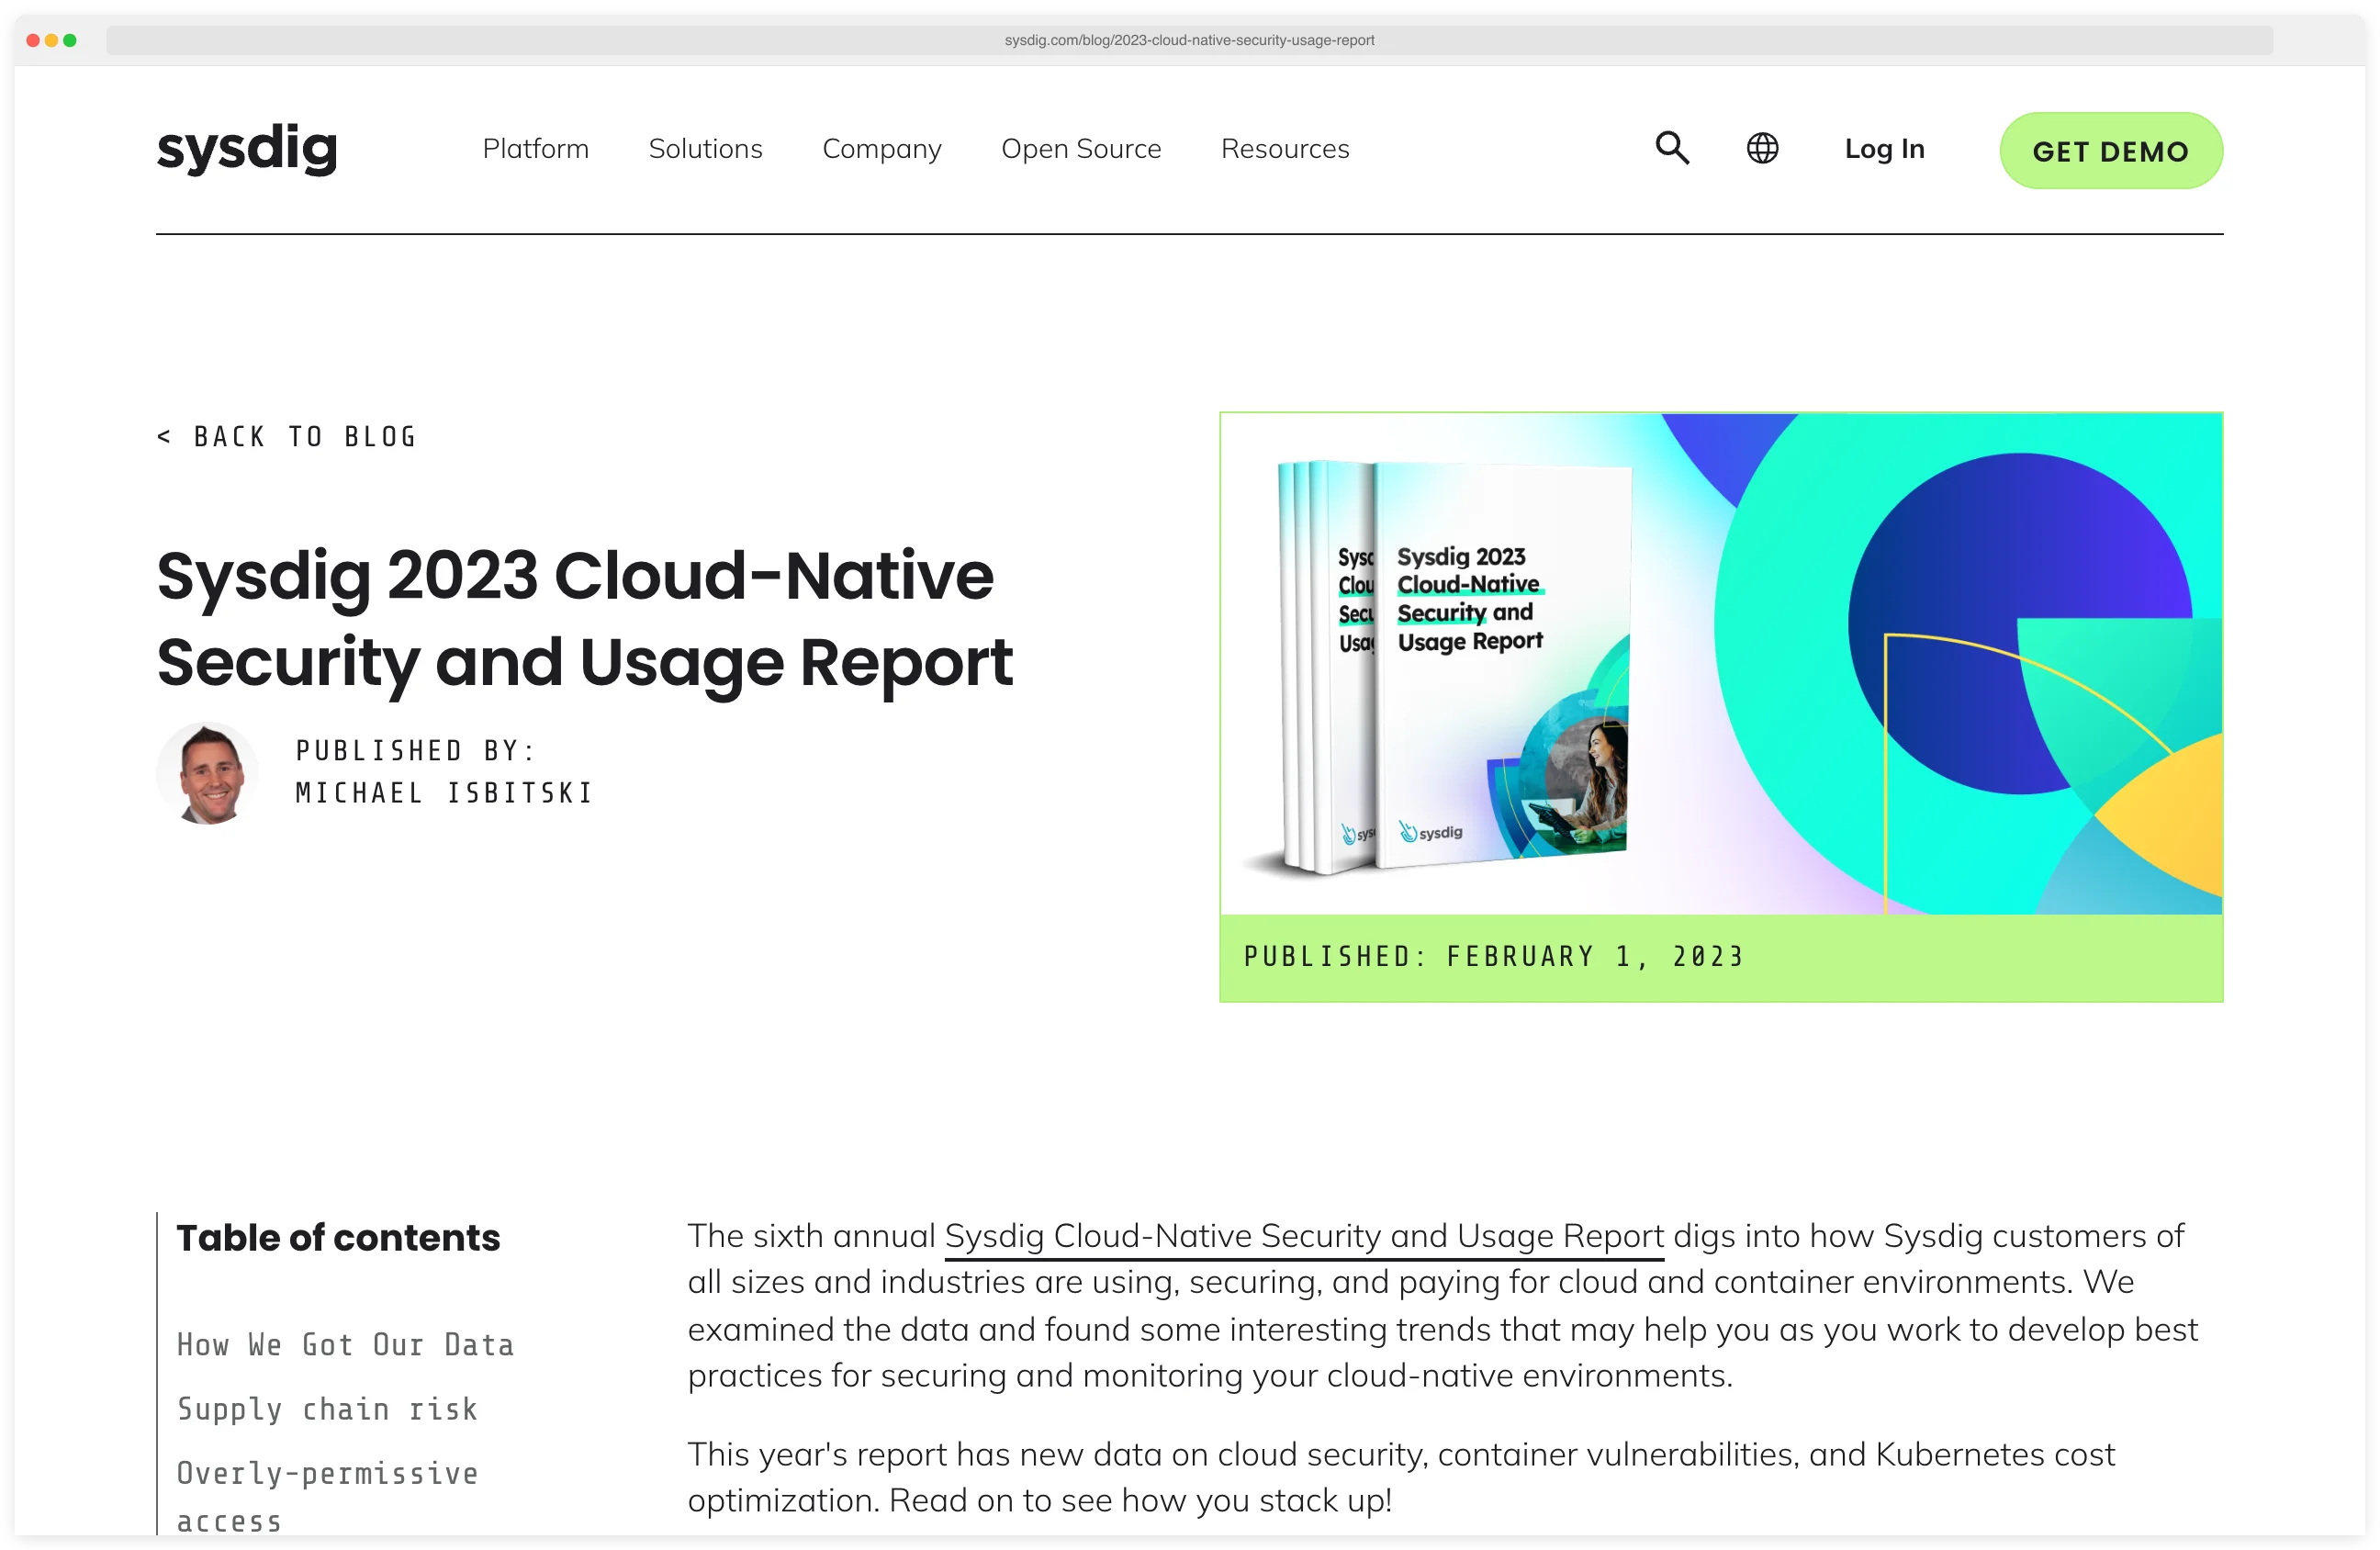Click the globe language selector icon
Screen dimensions: 2380x1550
coord(1762,148)
